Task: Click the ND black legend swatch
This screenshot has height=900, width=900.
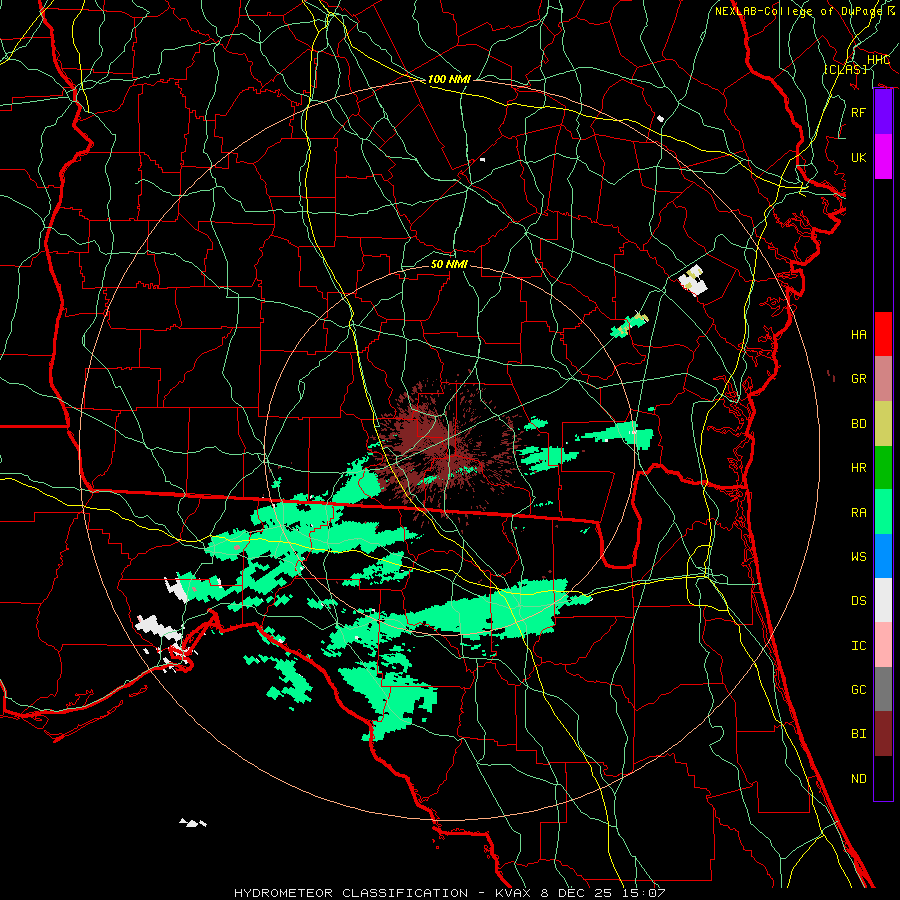Action: (x=883, y=778)
